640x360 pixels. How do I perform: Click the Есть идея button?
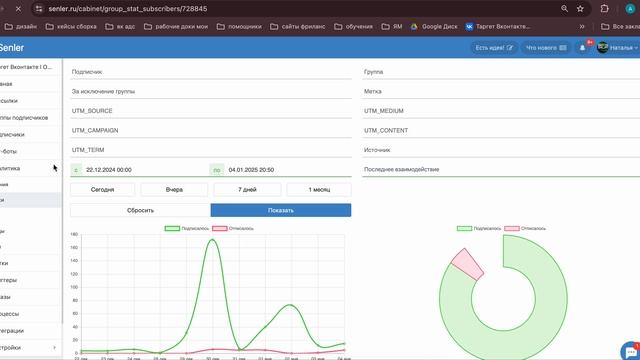point(494,48)
